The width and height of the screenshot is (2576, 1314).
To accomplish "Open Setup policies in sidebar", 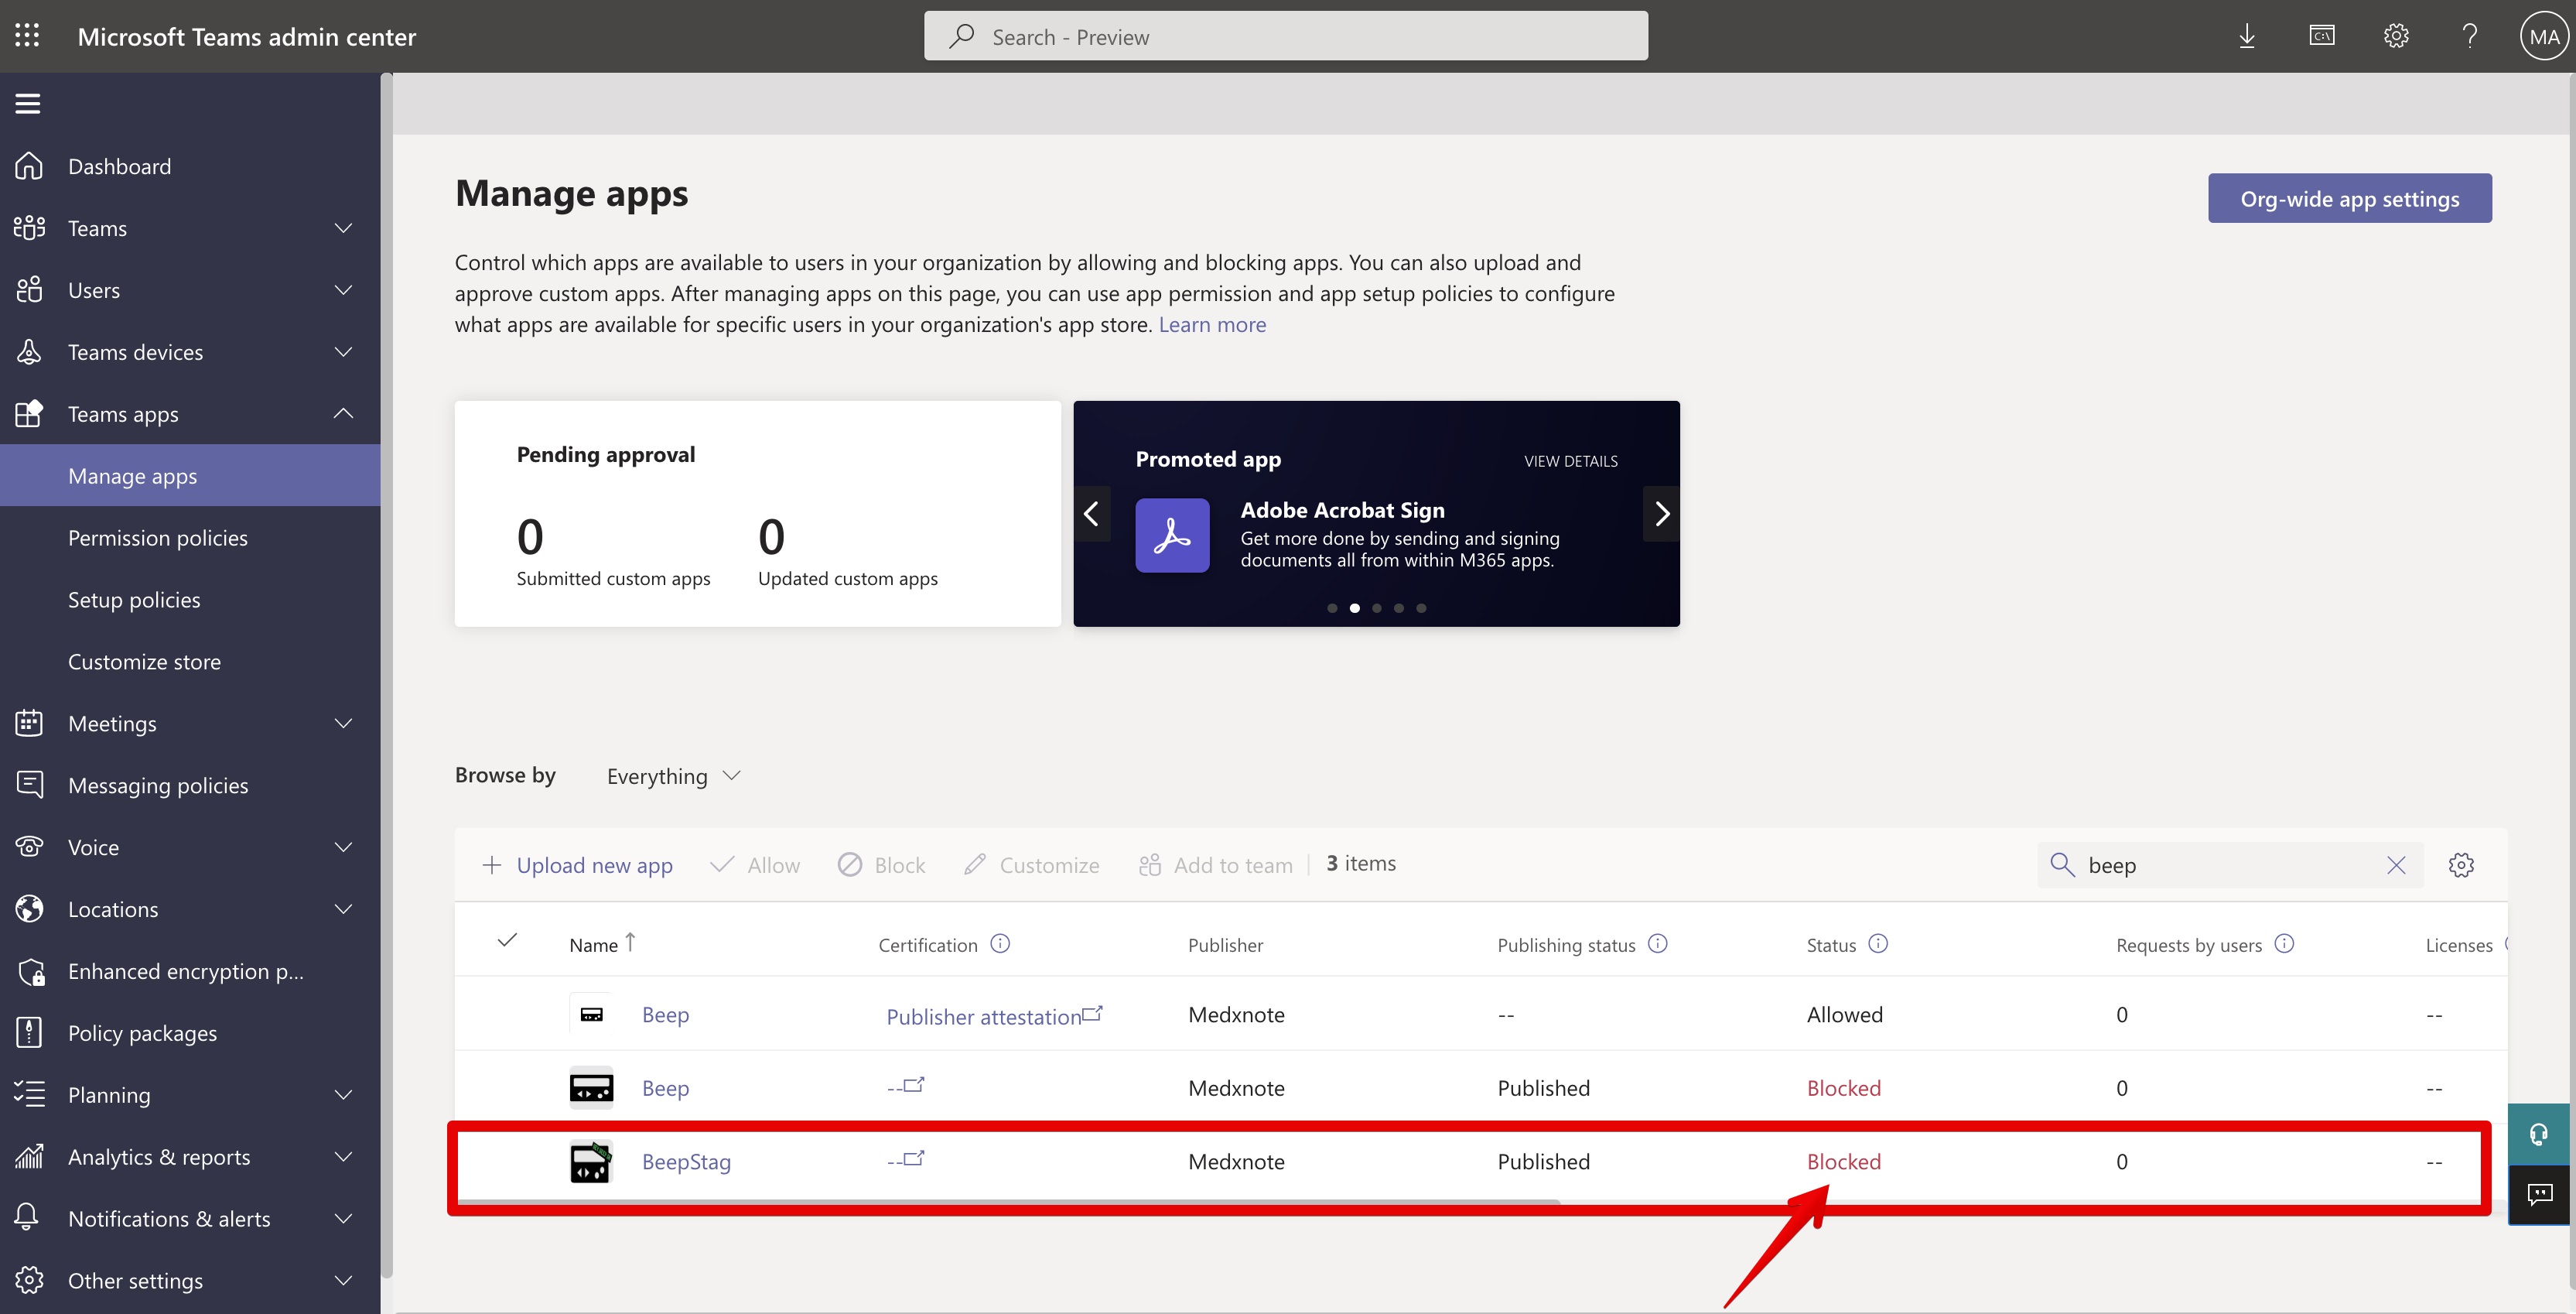I will tap(134, 600).
